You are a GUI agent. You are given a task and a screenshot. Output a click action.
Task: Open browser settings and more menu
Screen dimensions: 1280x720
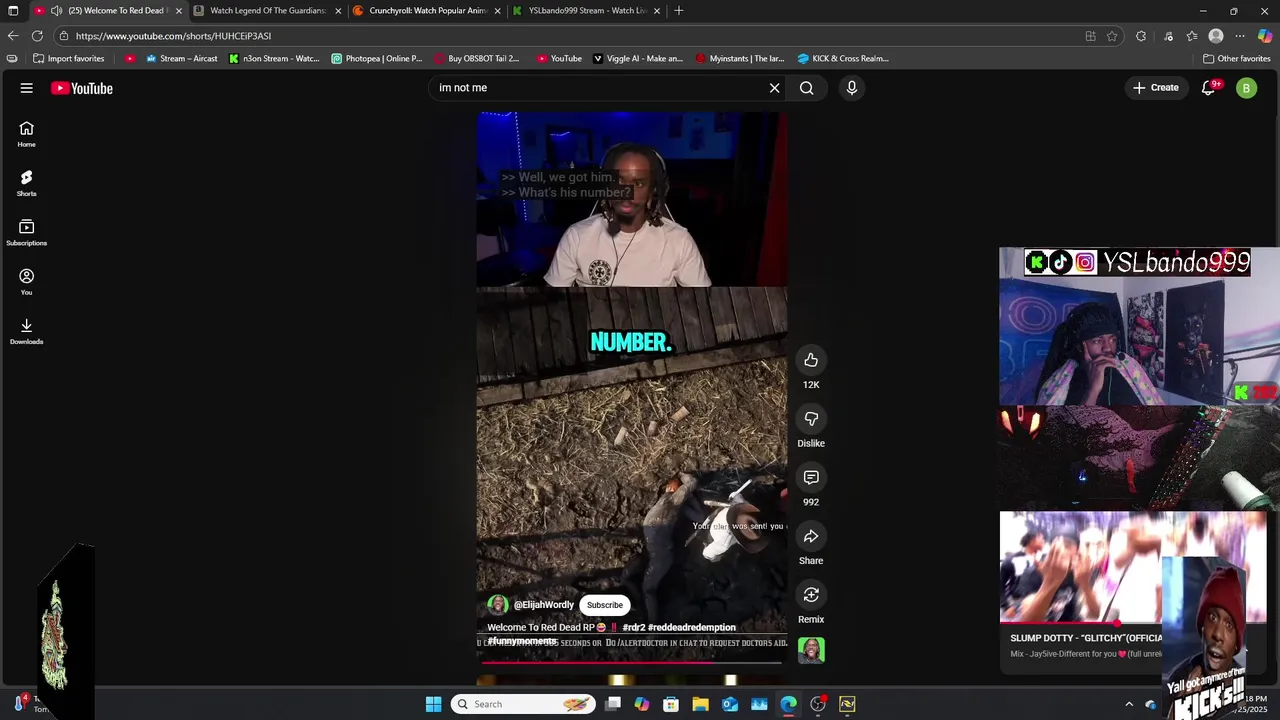click(1240, 36)
